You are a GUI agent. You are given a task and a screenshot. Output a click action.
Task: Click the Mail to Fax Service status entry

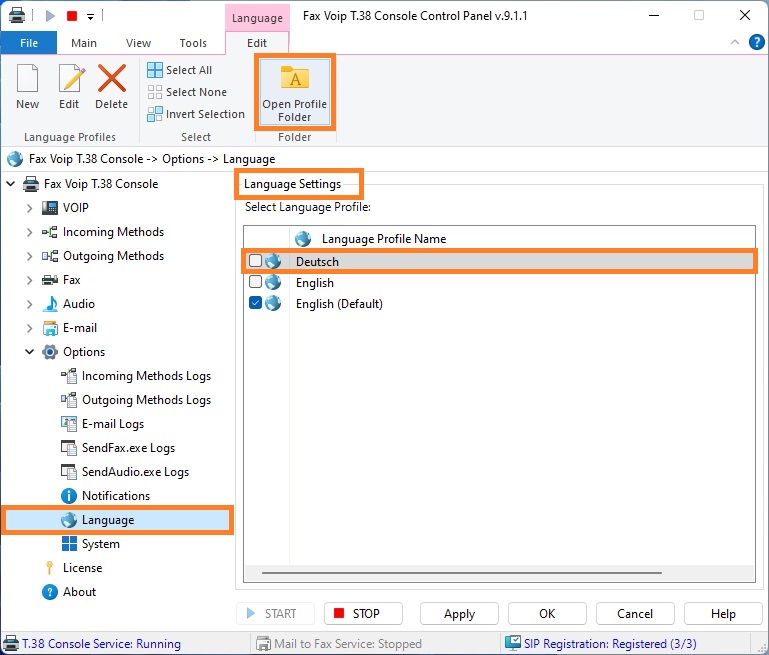(339, 644)
